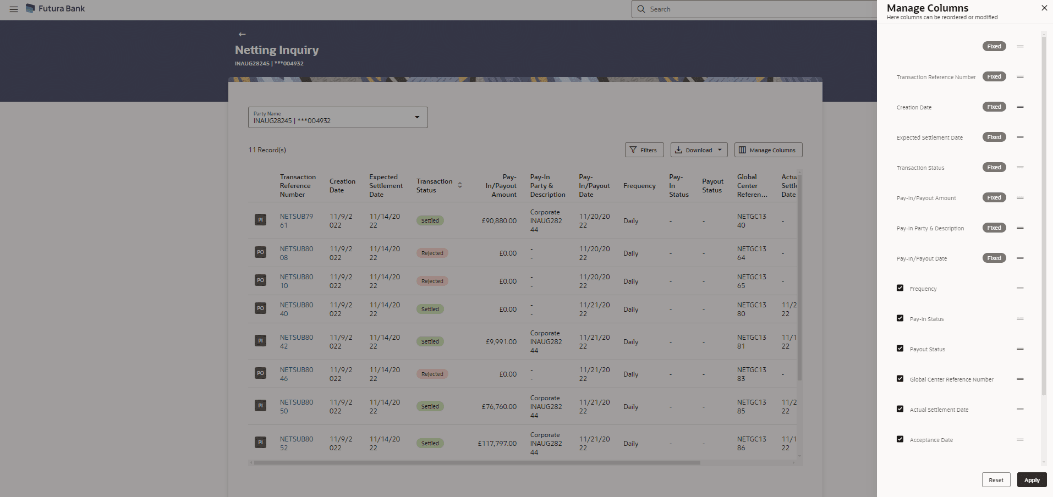Reset the column settings
The image size is (1053, 497).
[996, 480]
